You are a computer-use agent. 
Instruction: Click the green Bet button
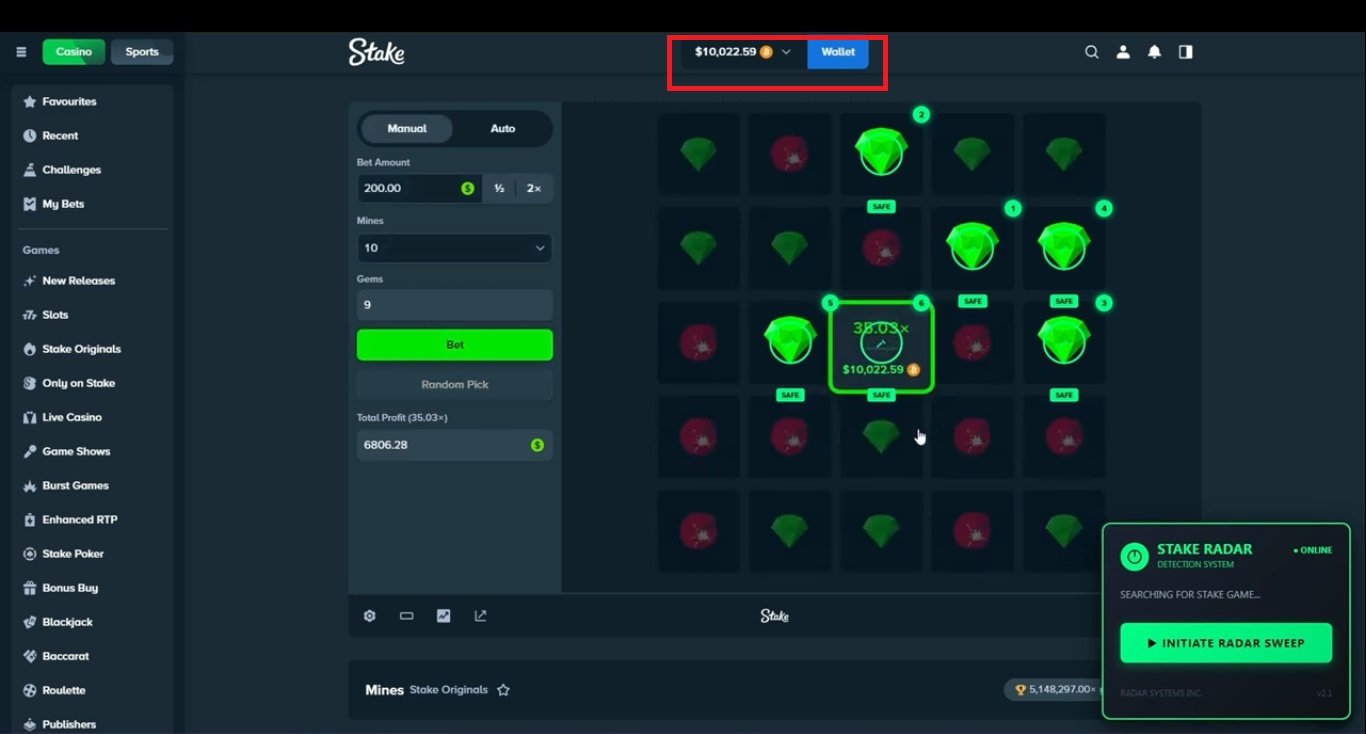pos(455,345)
